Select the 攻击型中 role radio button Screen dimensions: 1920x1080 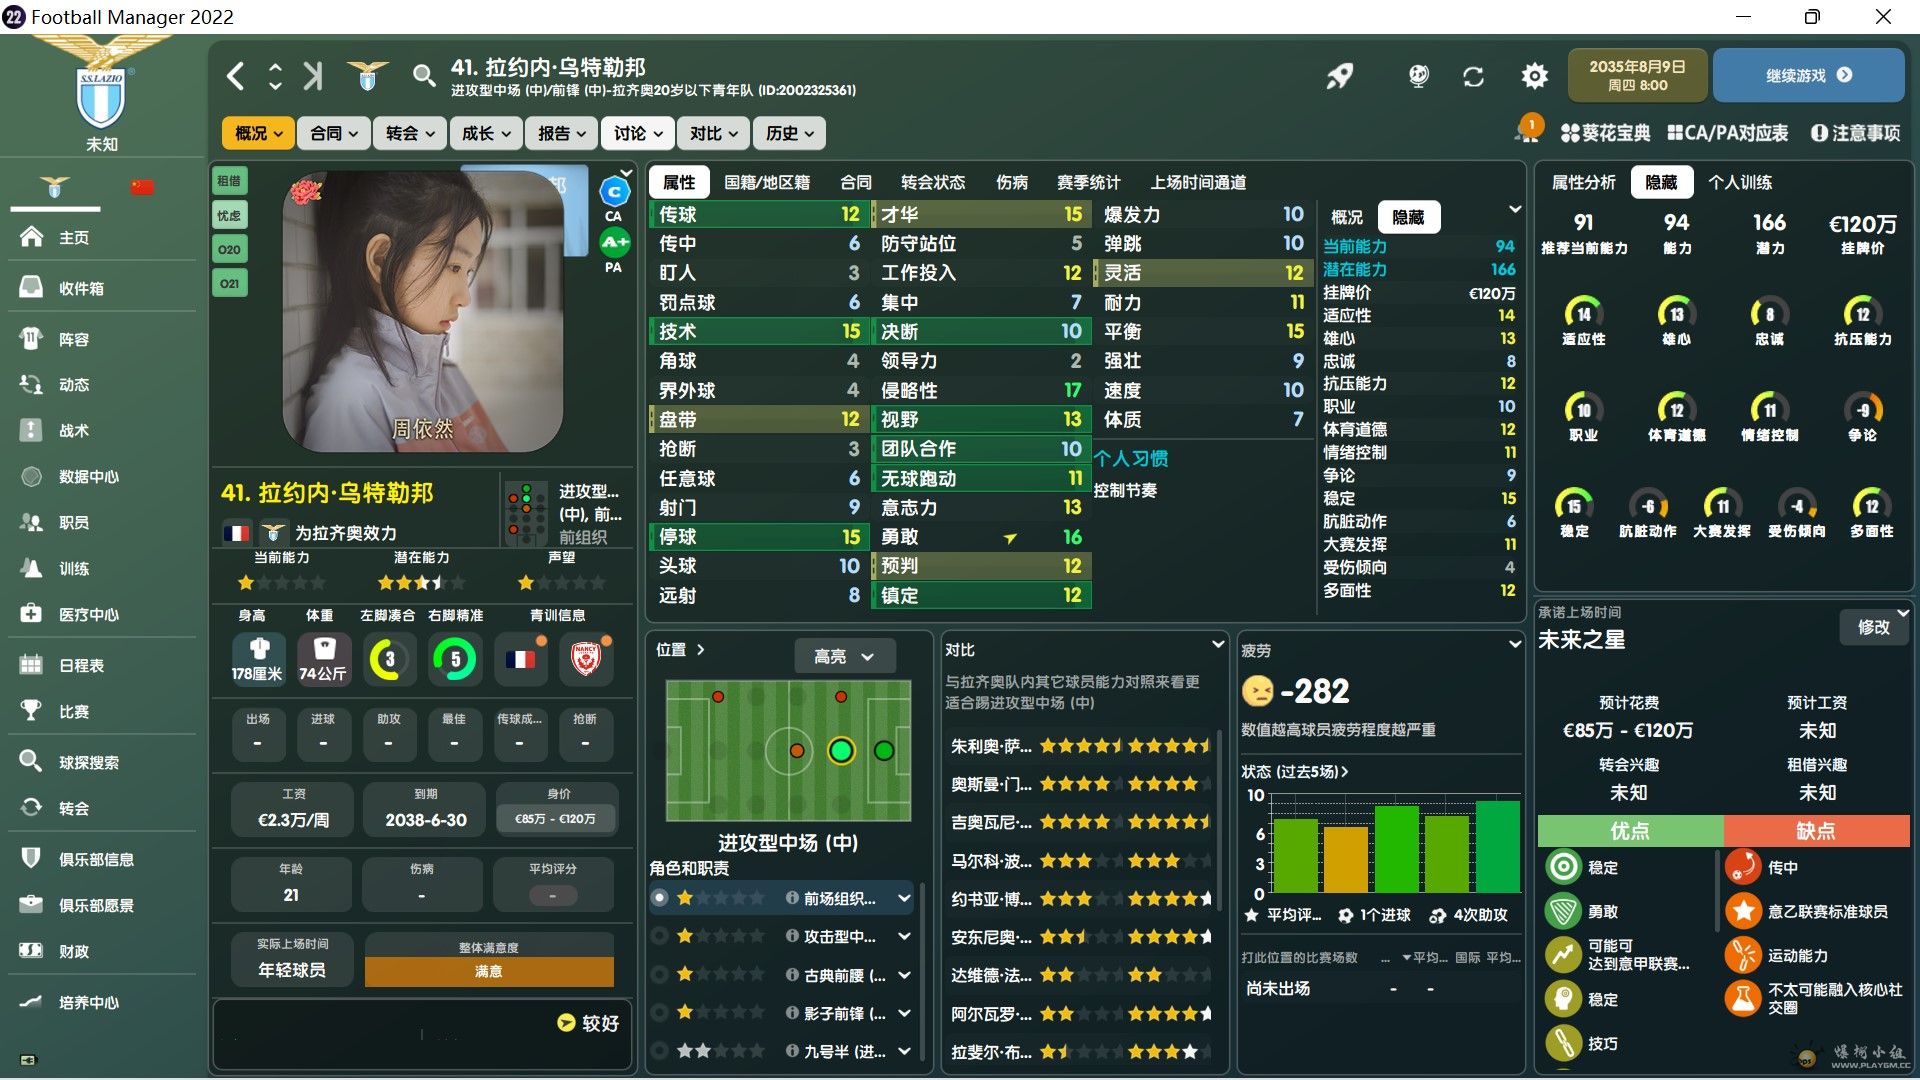click(x=659, y=936)
